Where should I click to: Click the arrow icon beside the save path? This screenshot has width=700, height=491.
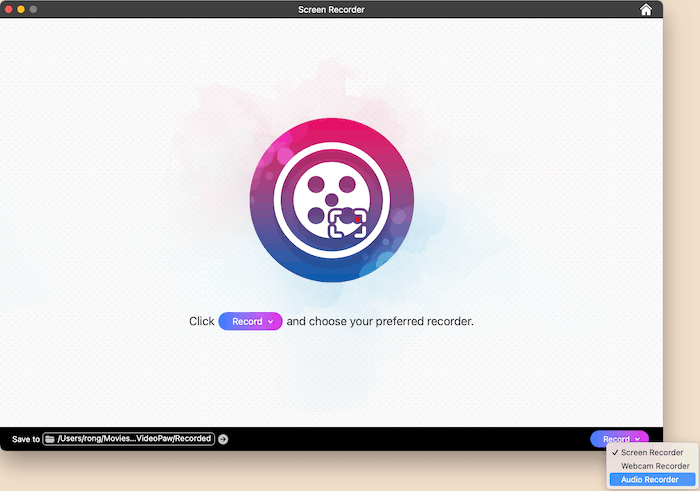[x=223, y=439]
